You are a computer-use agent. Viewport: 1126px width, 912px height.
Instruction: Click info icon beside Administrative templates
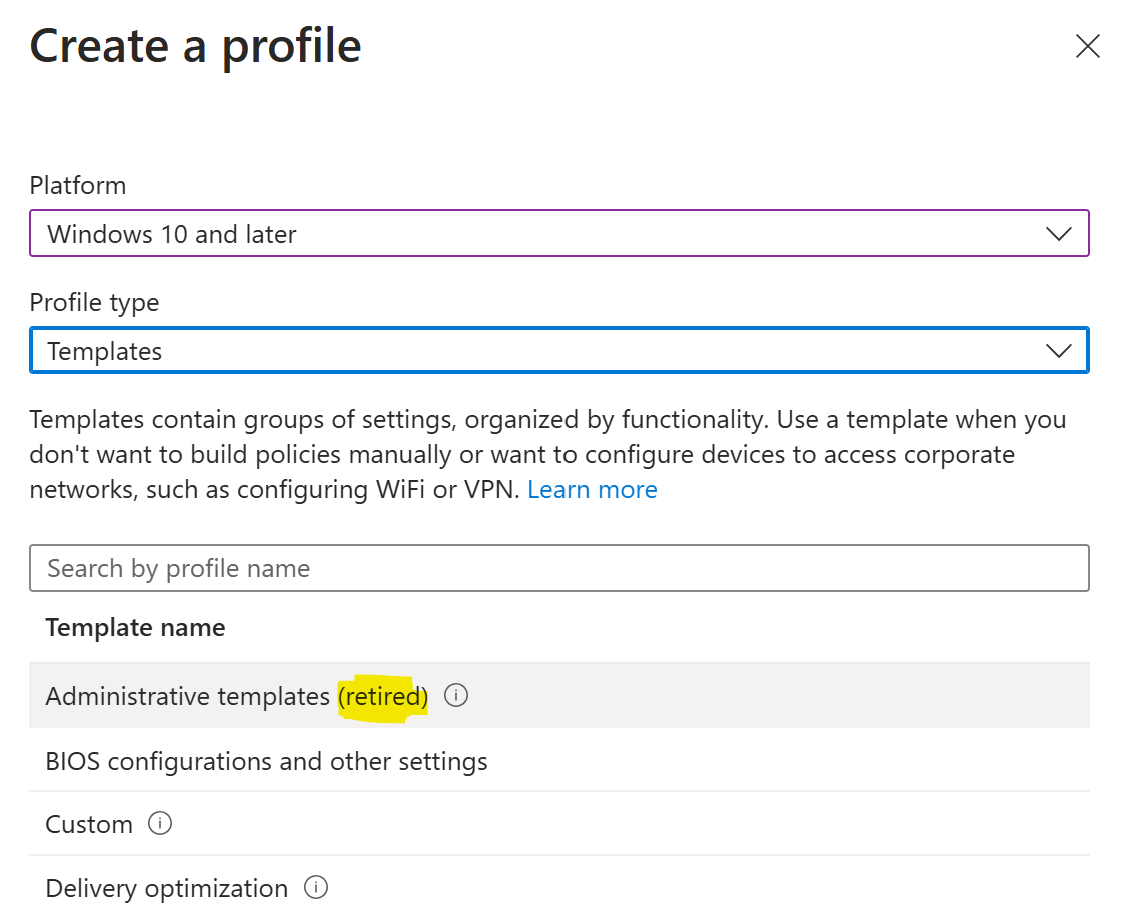(456, 695)
